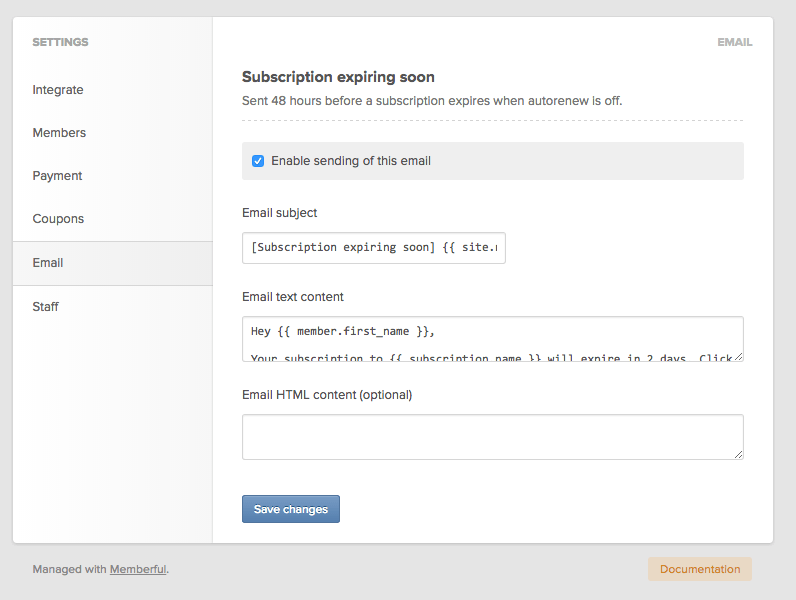Click the 'Email subject' field label
The height and width of the screenshot is (600, 796).
pyautogui.click(x=280, y=213)
